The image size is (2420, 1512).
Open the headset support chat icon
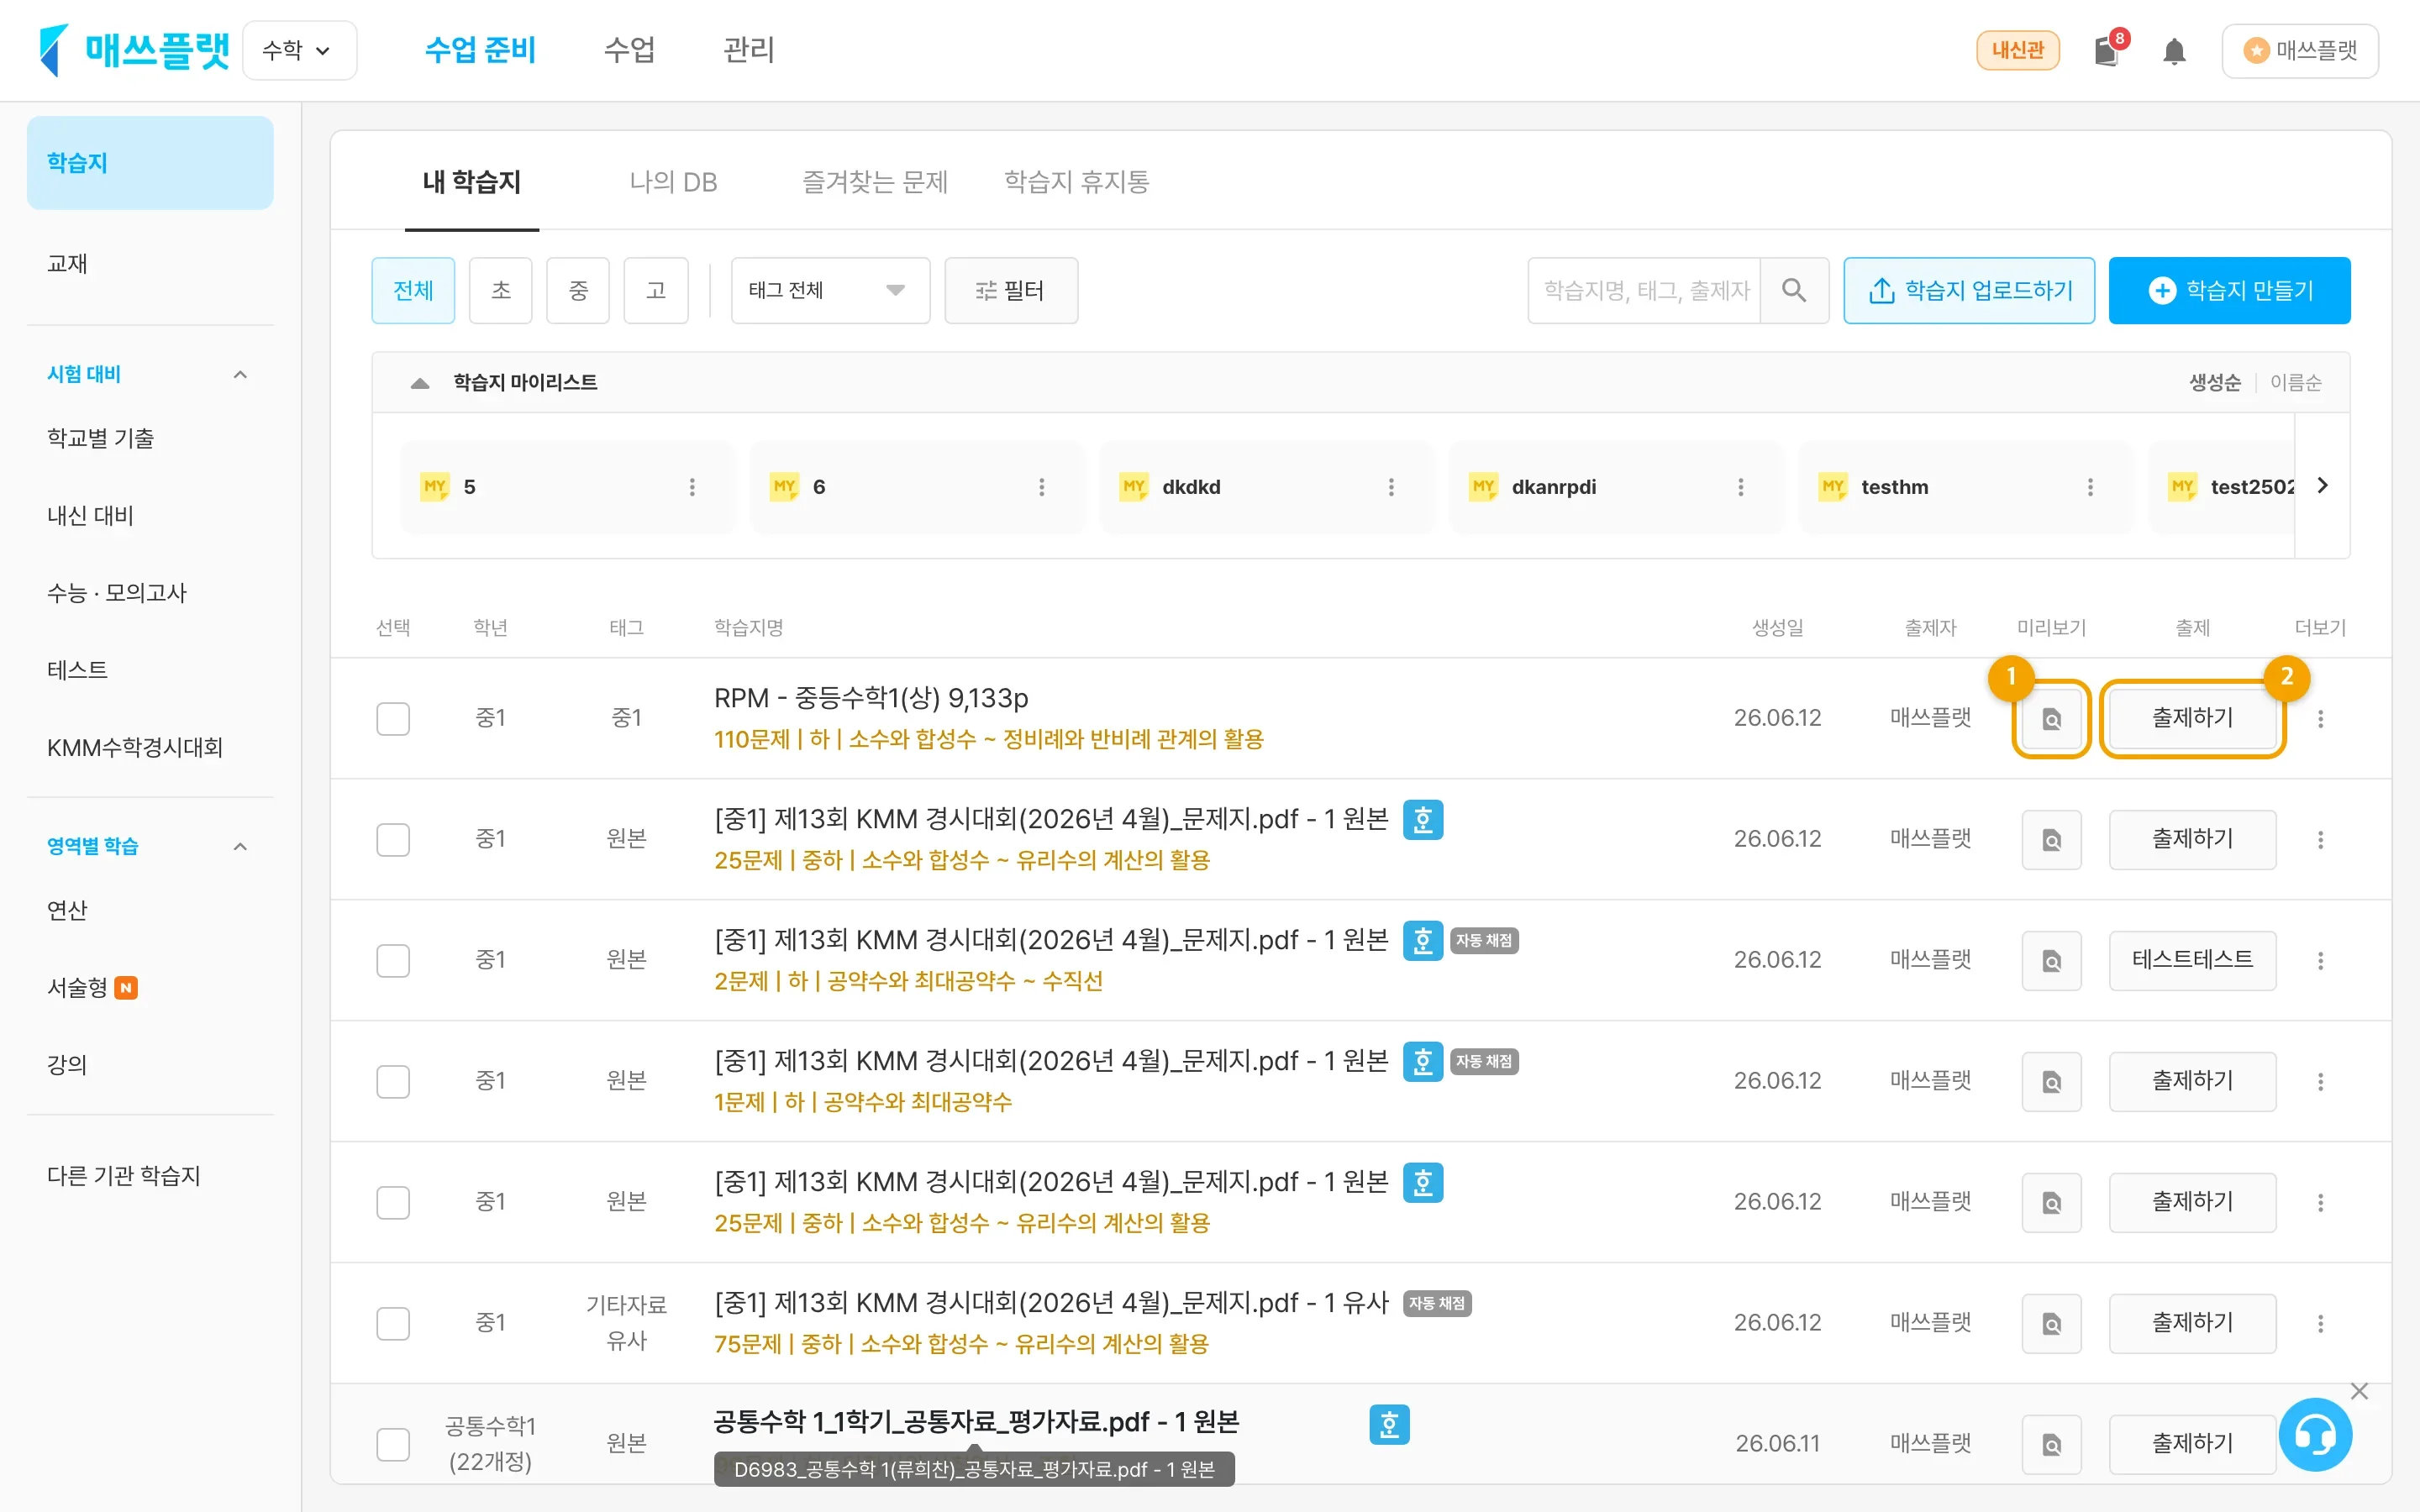click(x=2315, y=1435)
